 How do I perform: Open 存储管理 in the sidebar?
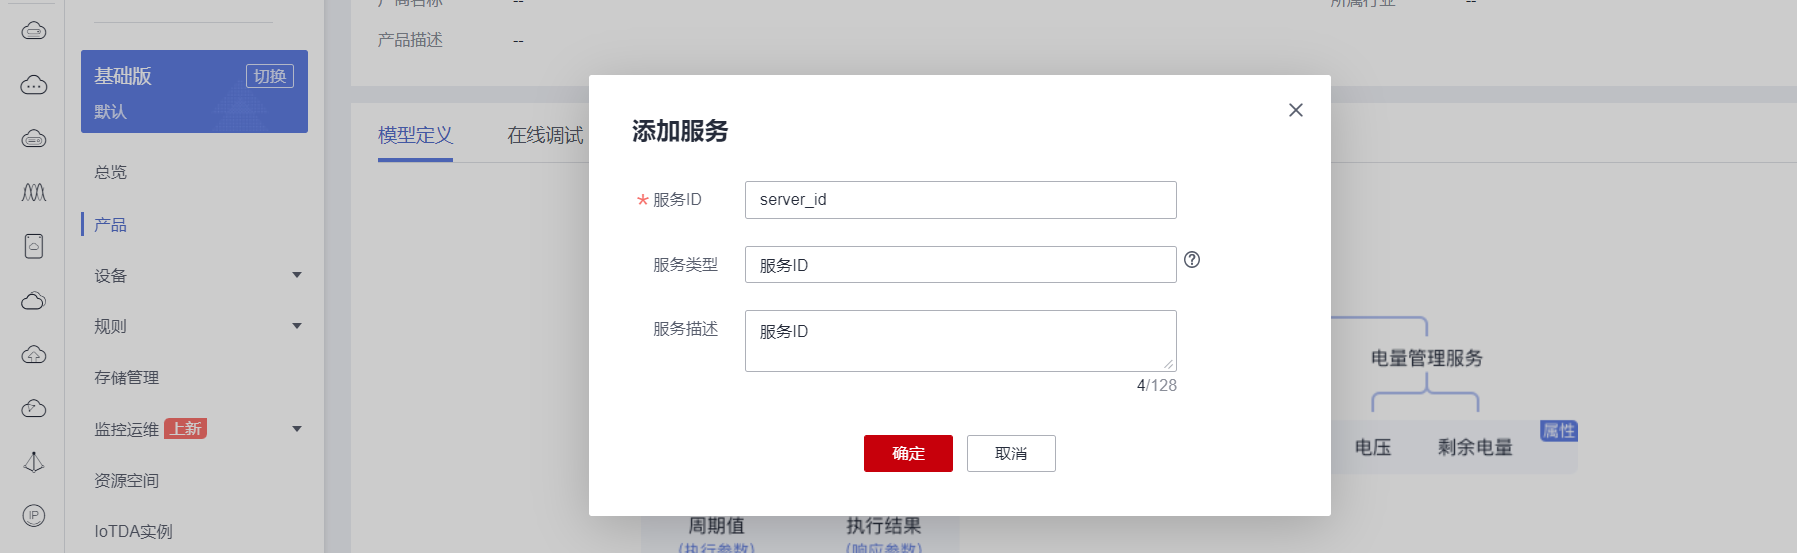(x=127, y=378)
